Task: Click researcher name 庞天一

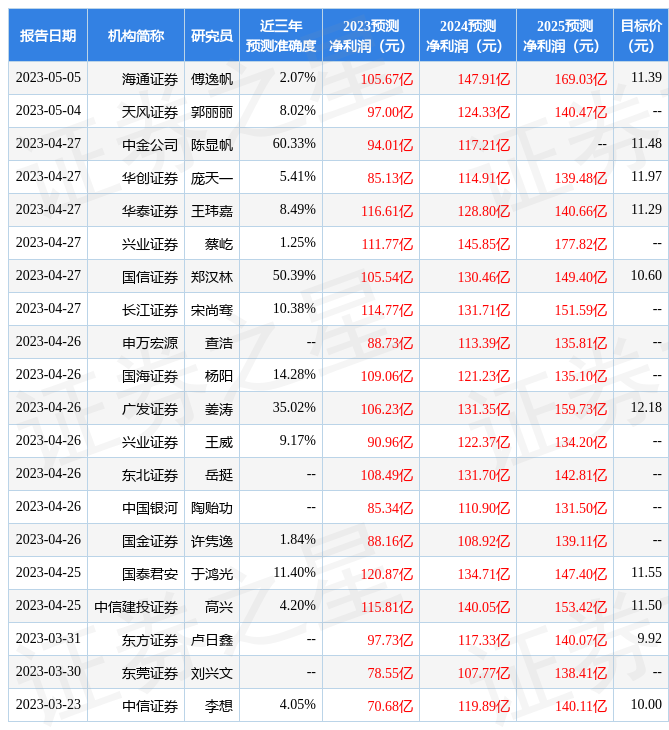Action: coord(212,178)
